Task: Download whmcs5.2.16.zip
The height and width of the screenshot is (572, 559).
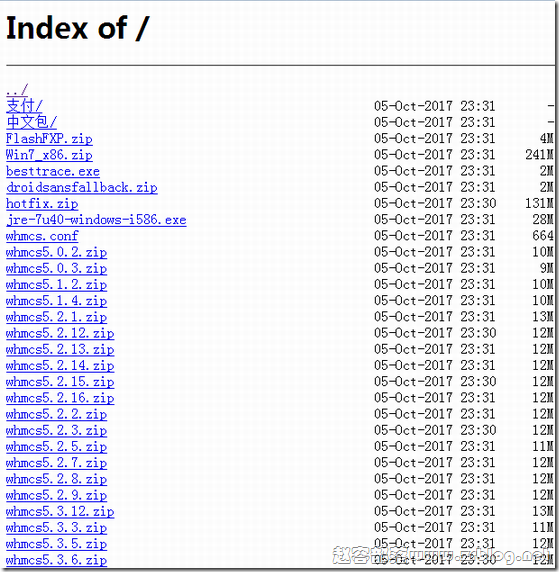Action: pyautogui.click(x=60, y=398)
